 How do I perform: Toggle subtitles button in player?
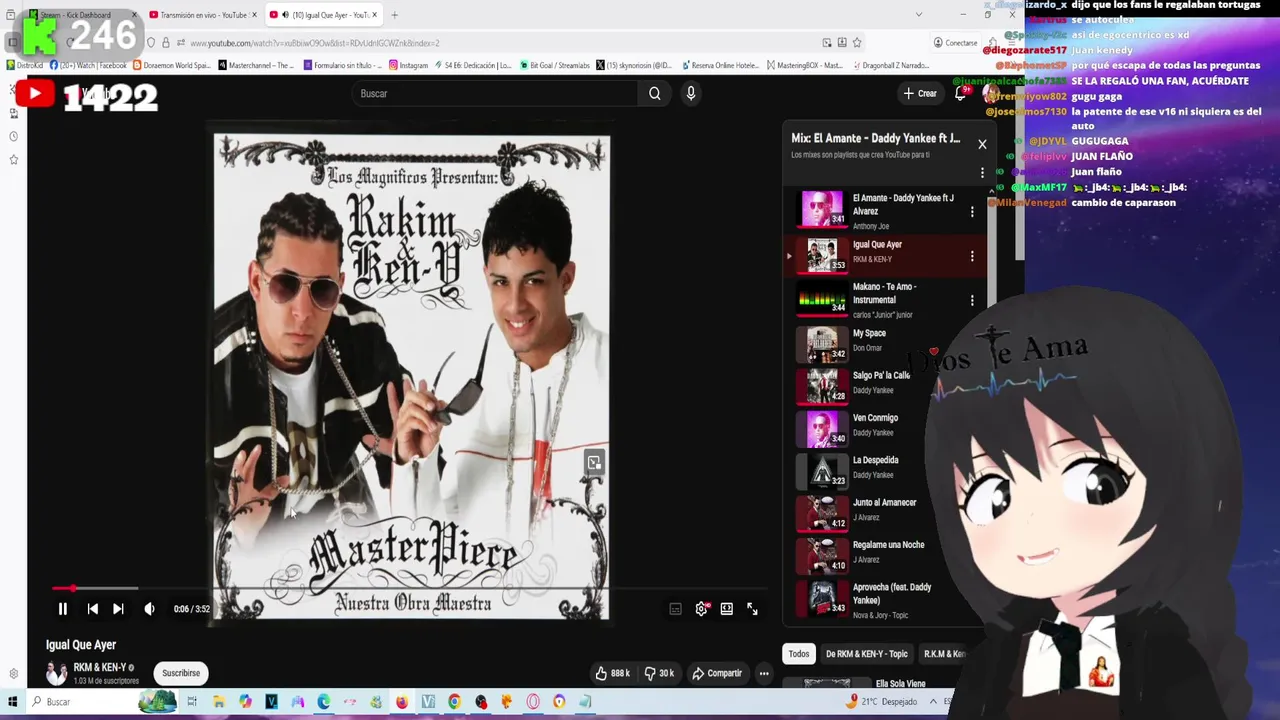point(675,609)
